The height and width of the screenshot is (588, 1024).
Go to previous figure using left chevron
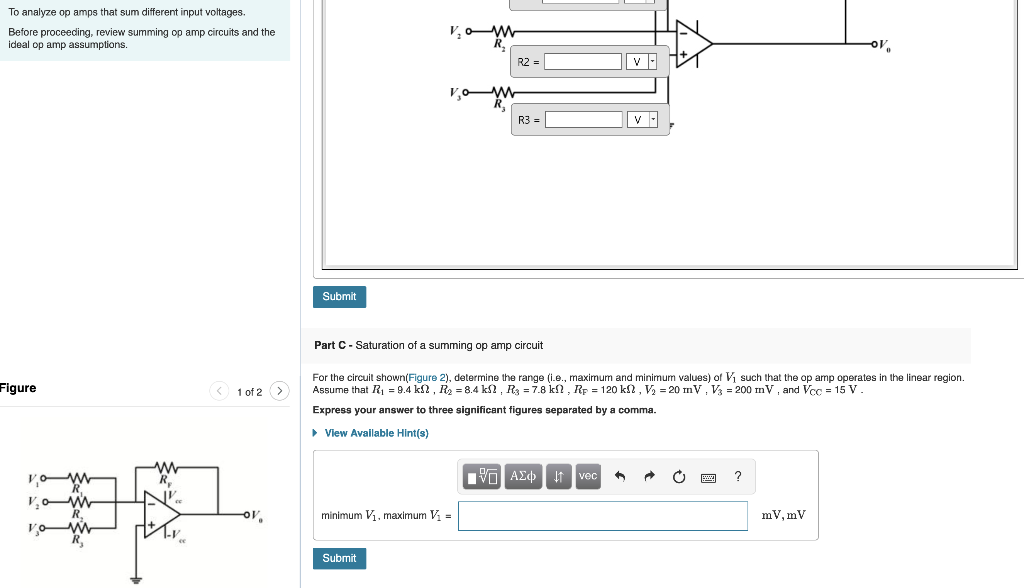[x=218, y=391]
